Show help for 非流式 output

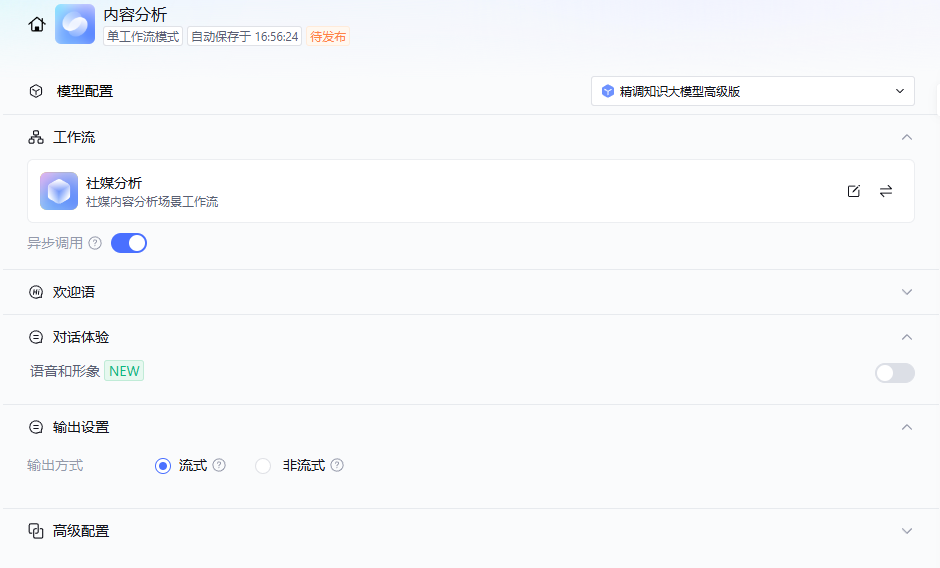click(337, 465)
